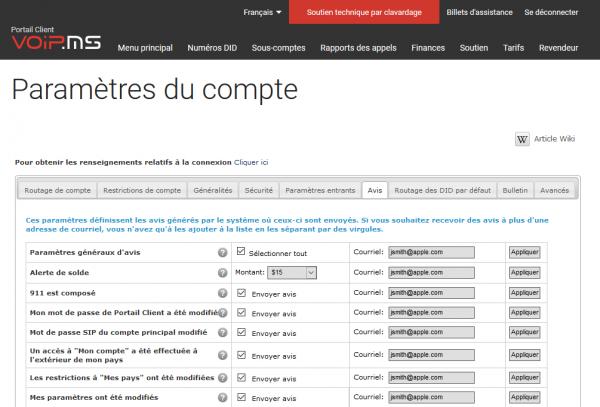Viewport: 600px width, 407px height.
Task: Show help for 911 est composé
Action: (x=222, y=293)
